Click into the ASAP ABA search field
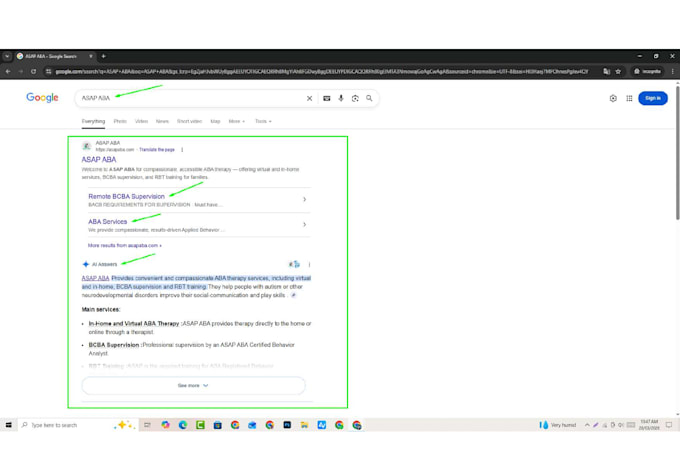The width and height of the screenshot is (680, 459). click(x=191, y=98)
